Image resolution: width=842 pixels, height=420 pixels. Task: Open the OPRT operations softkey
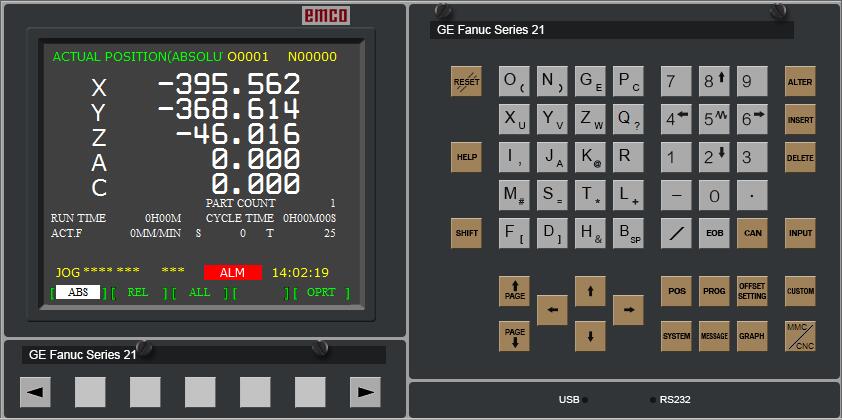(321, 293)
